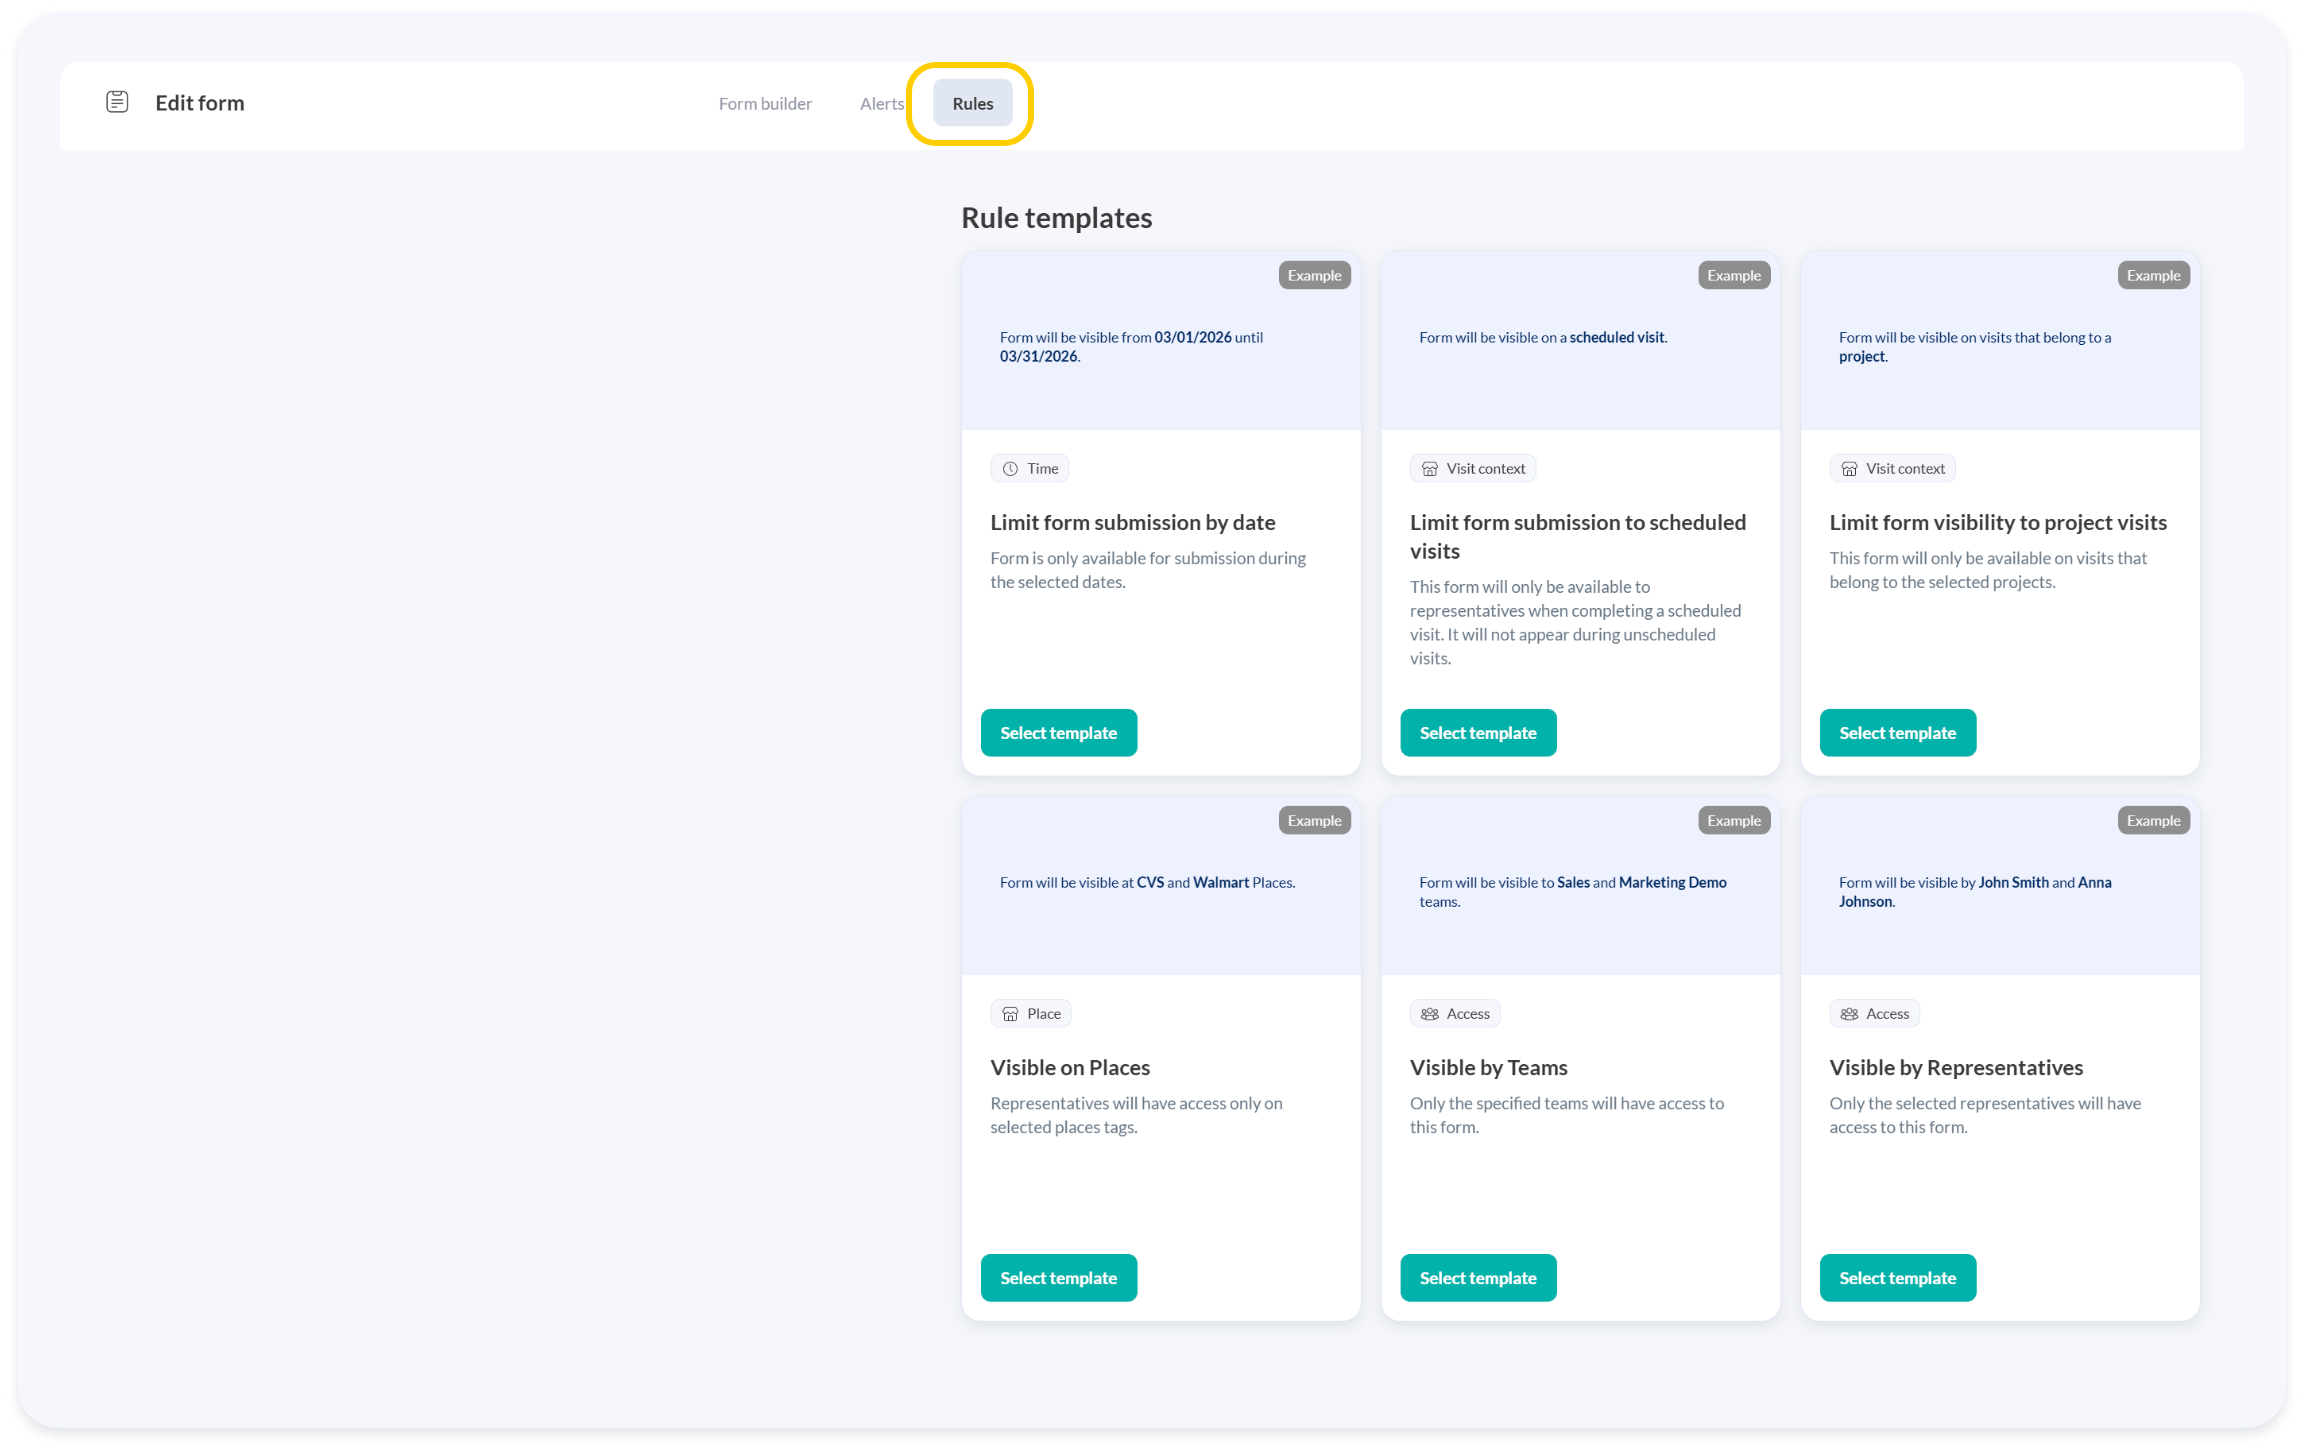Select template for Visible by Teams

(x=1477, y=1278)
